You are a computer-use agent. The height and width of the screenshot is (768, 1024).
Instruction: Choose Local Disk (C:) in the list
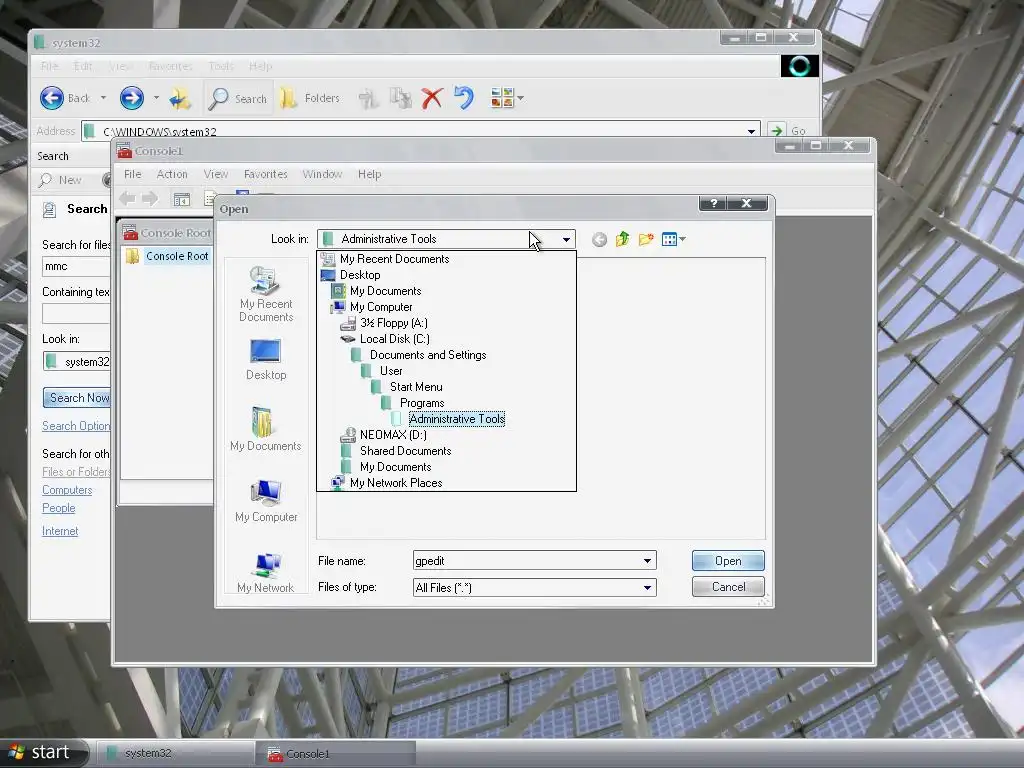[x=394, y=339]
